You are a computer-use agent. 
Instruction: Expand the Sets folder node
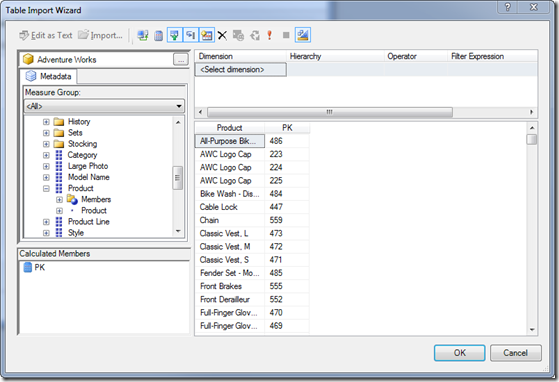point(46,133)
